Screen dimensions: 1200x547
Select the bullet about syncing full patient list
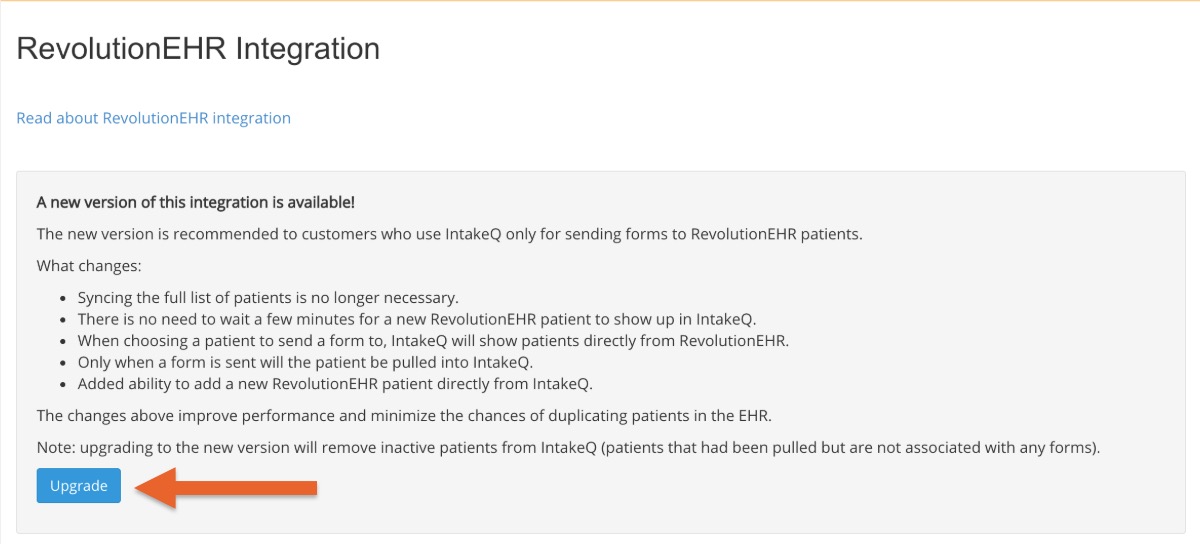click(x=268, y=298)
